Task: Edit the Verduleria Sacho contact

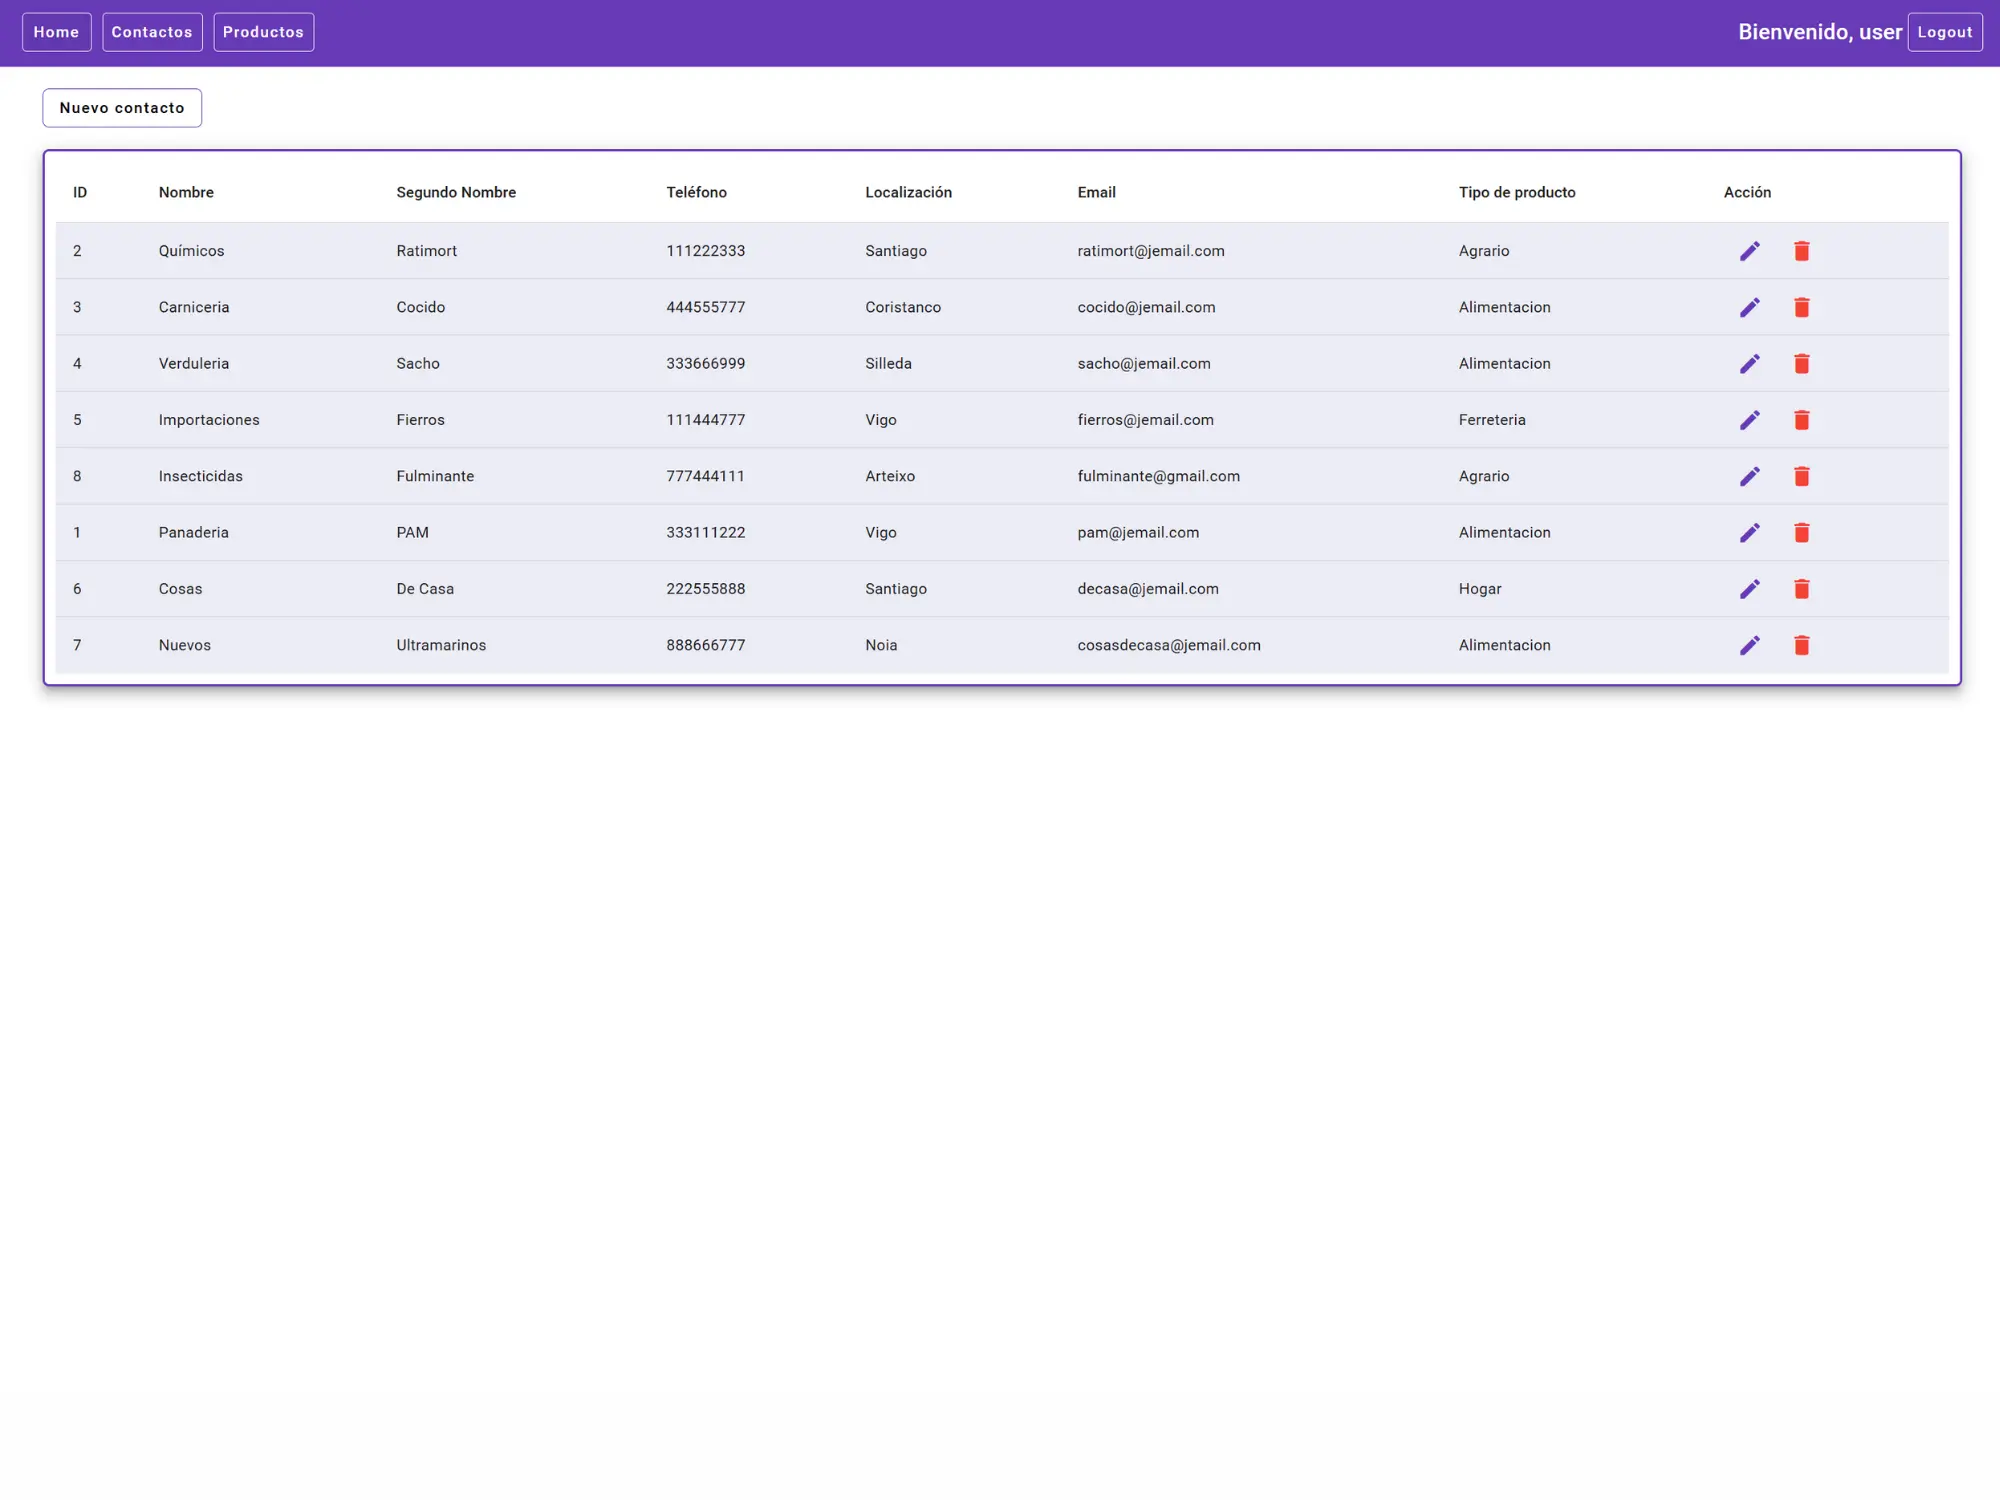Action: 1749,364
